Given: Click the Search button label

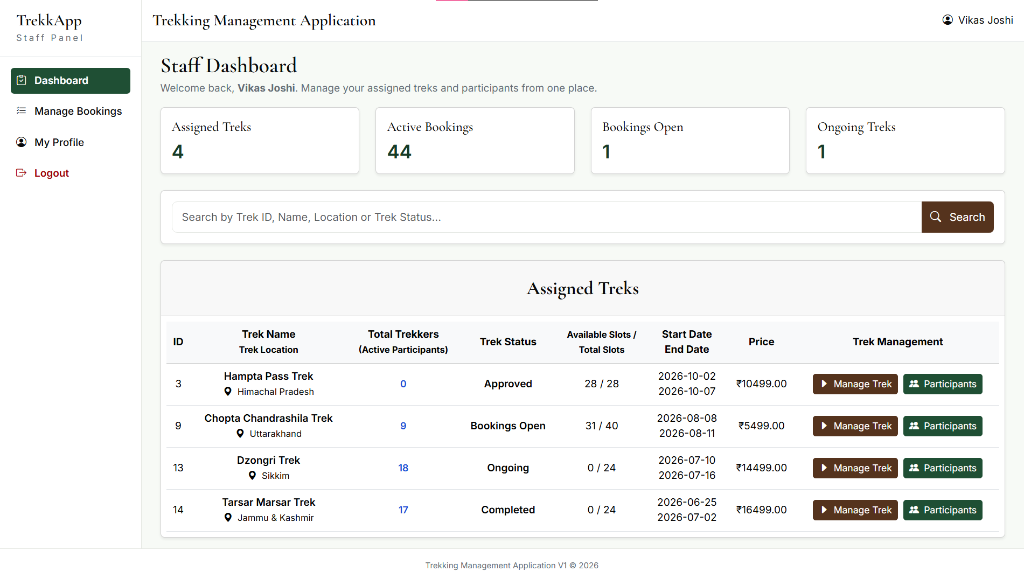Looking at the screenshot, I should [x=967, y=217].
